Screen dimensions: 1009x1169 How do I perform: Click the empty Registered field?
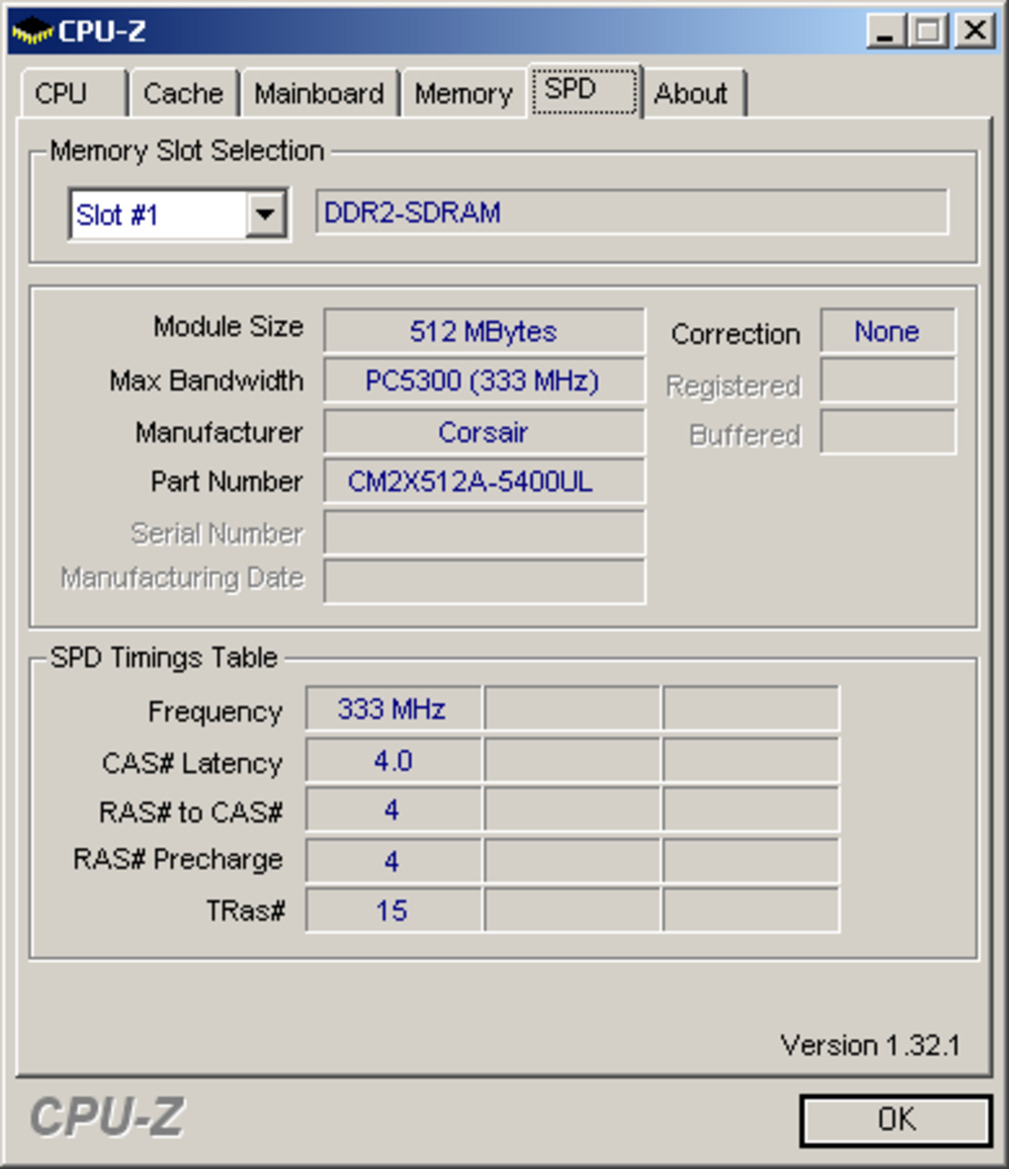(x=887, y=381)
